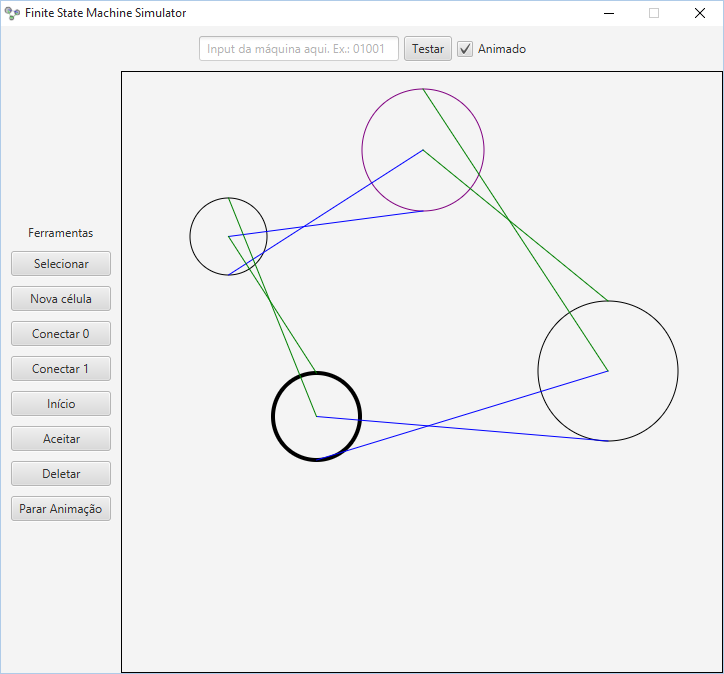
Task: Click the Selecionar tool button
Action: (61, 264)
